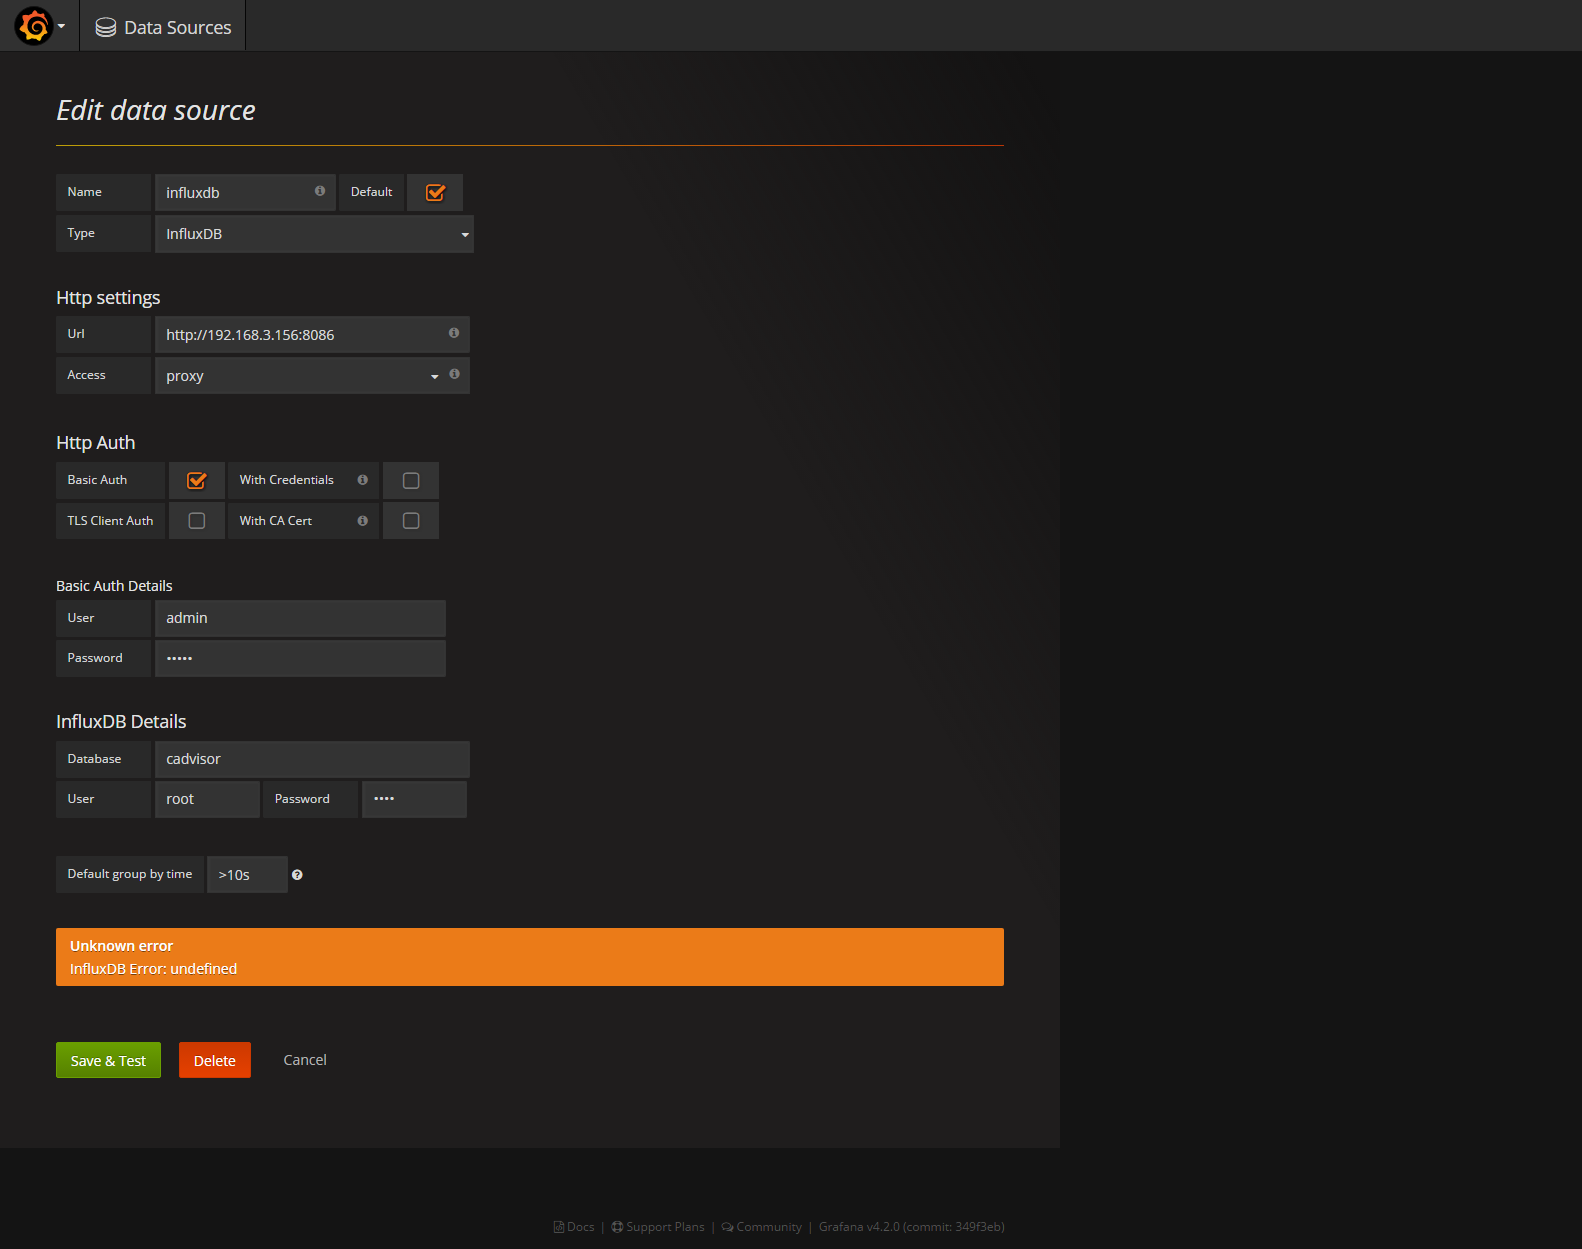Click the Basic Auth password field
Image resolution: width=1582 pixels, height=1249 pixels.
click(x=300, y=658)
